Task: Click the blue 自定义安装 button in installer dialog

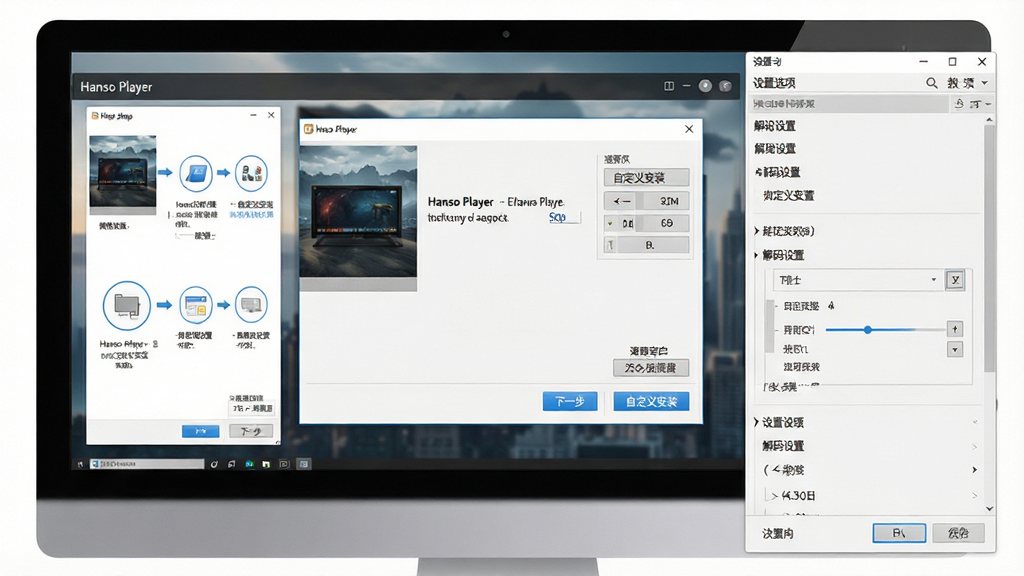Action: pyautogui.click(x=651, y=401)
